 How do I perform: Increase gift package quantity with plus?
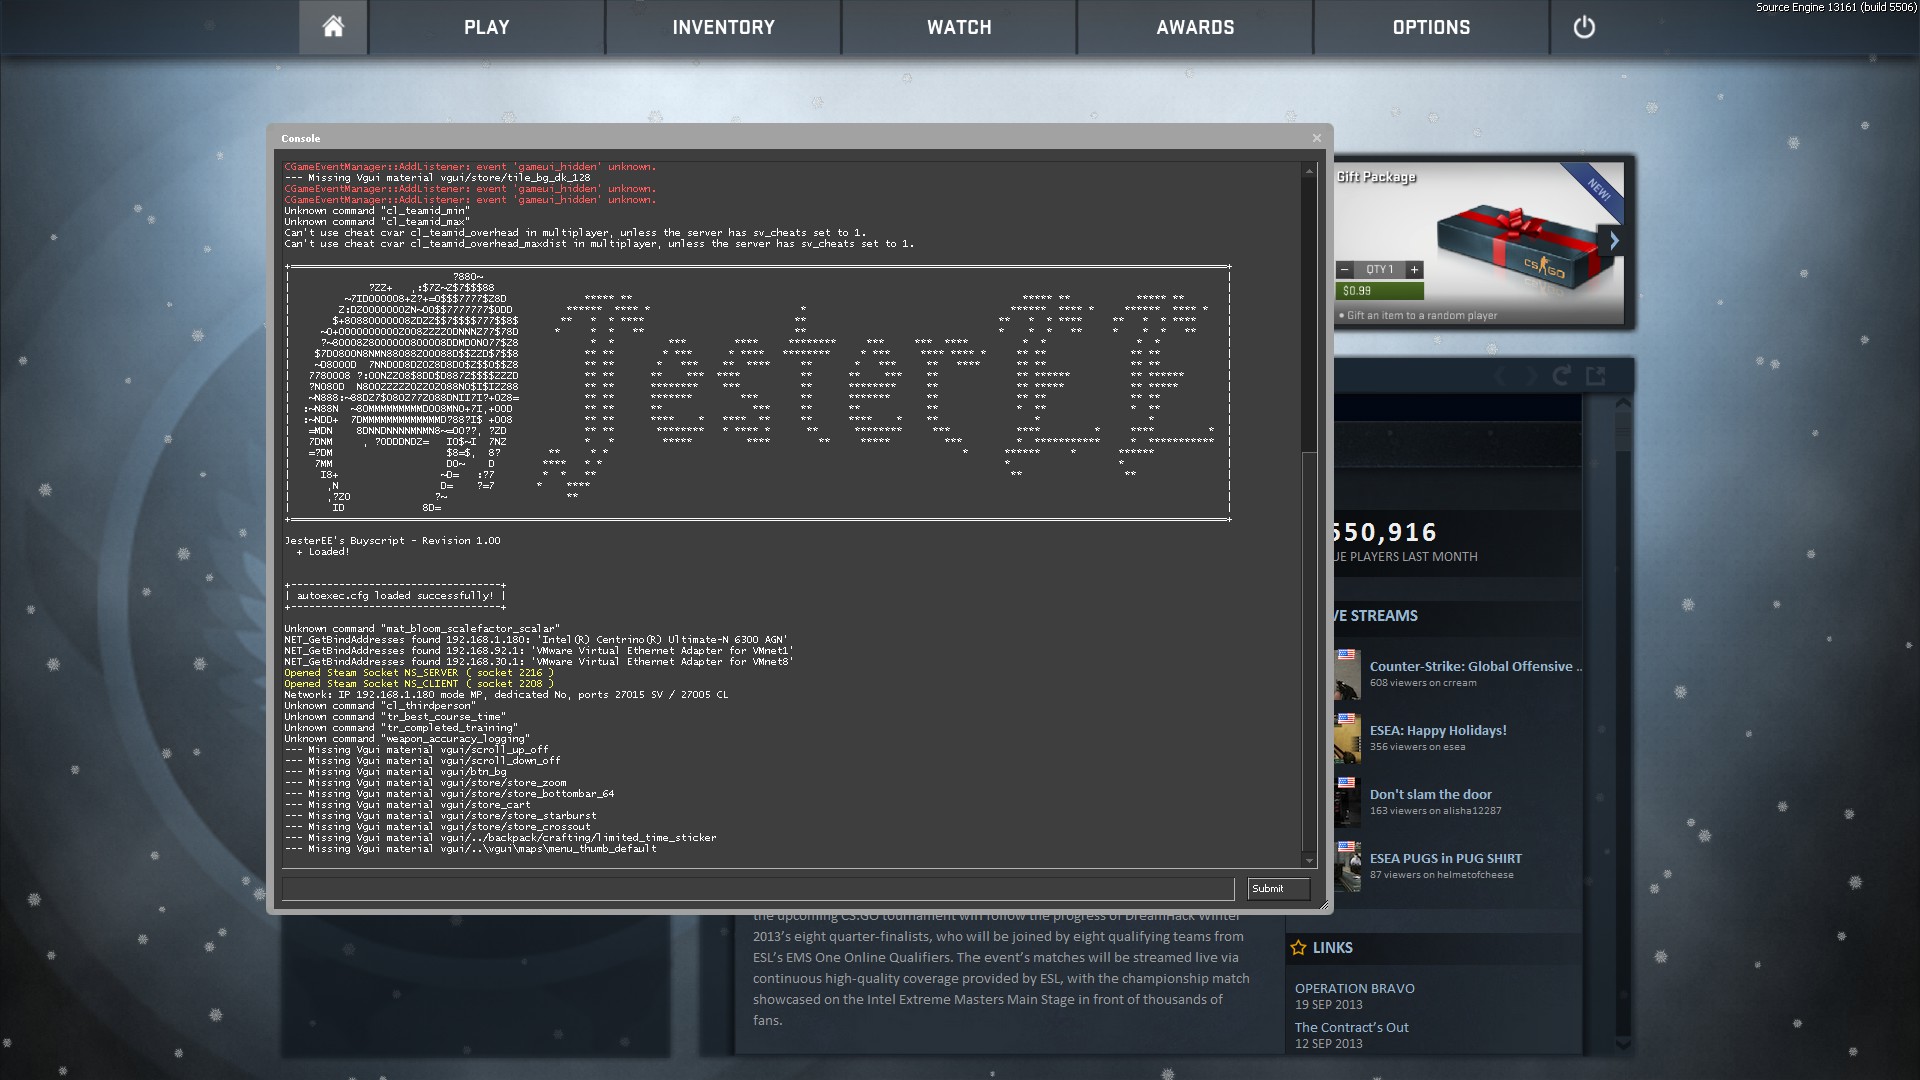pyautogui.click(x=1414, y=270)
